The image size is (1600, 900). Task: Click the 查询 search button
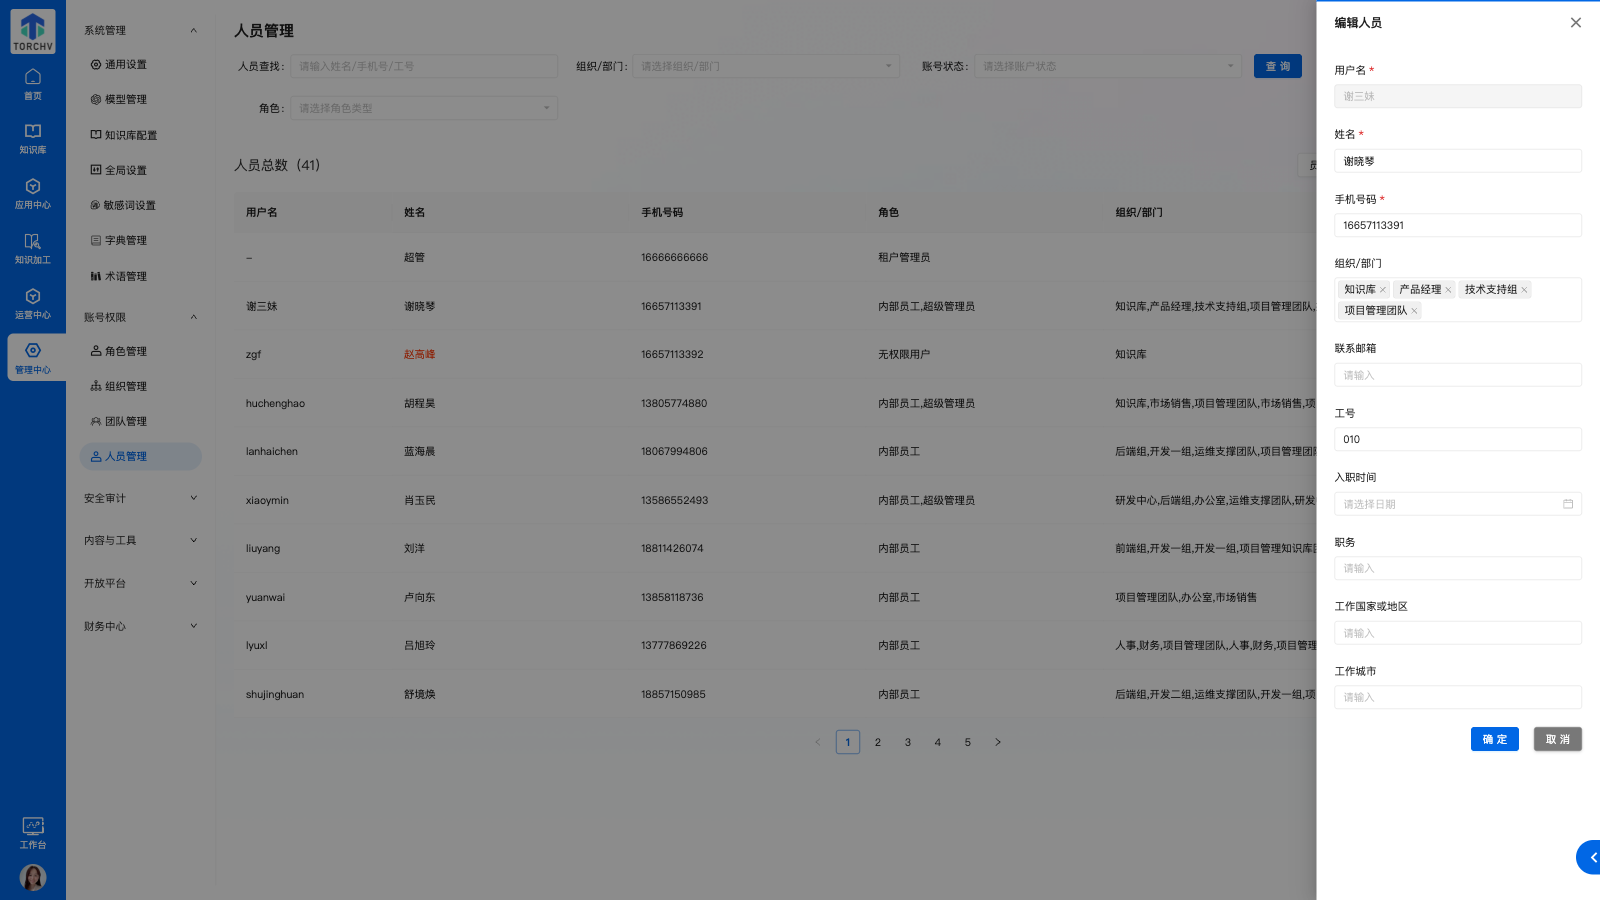tap(1277, 66)
